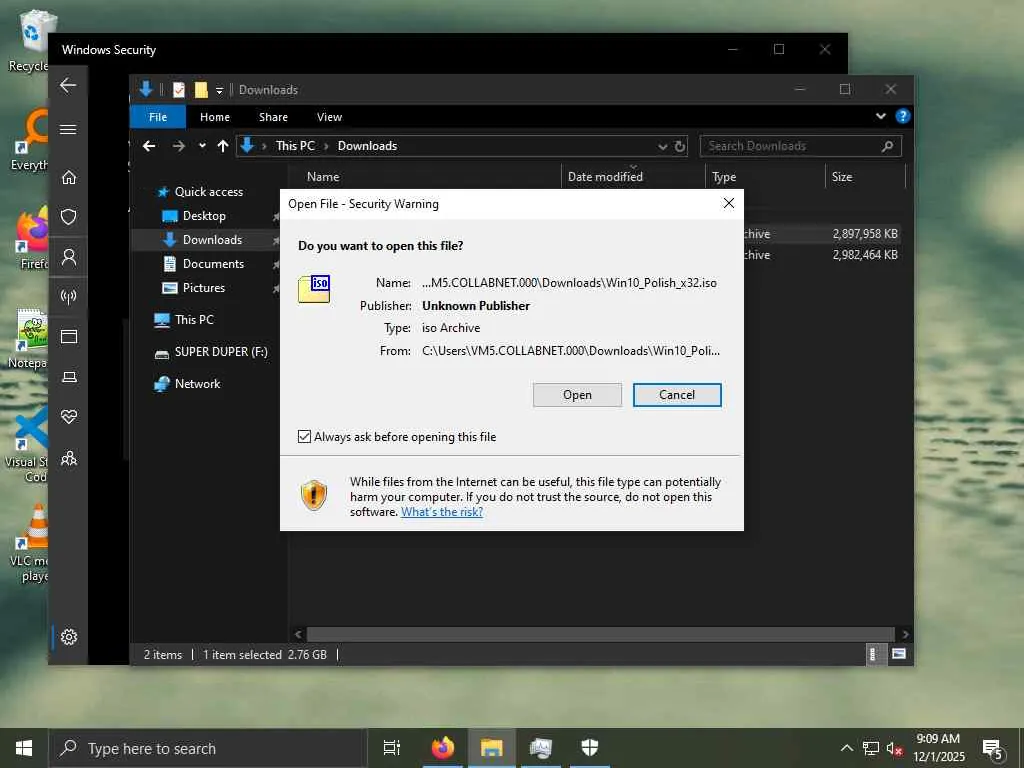Open Firefox from the taskbar
1024x768 pixels.
click(443, 748)
